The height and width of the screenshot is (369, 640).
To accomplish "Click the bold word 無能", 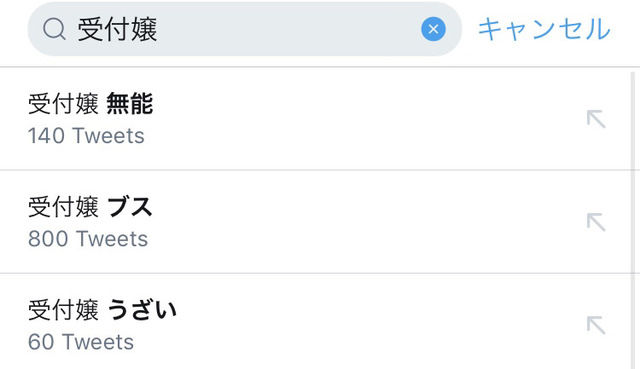I will click(130, 104).
